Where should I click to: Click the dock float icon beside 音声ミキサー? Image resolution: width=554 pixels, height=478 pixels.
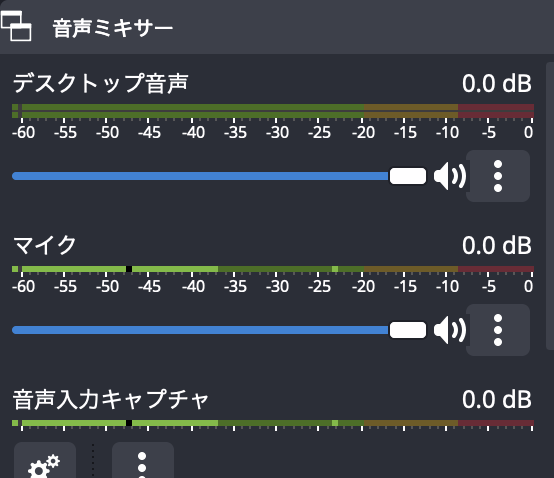tap(16, 26)
